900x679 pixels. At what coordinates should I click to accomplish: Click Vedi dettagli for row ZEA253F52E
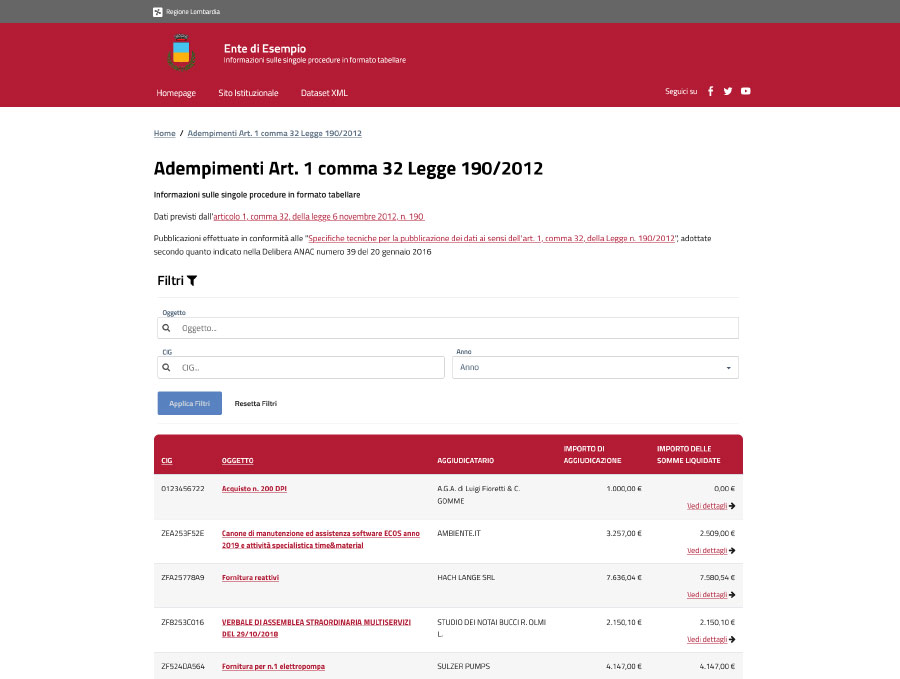click(x=707, y=550)
